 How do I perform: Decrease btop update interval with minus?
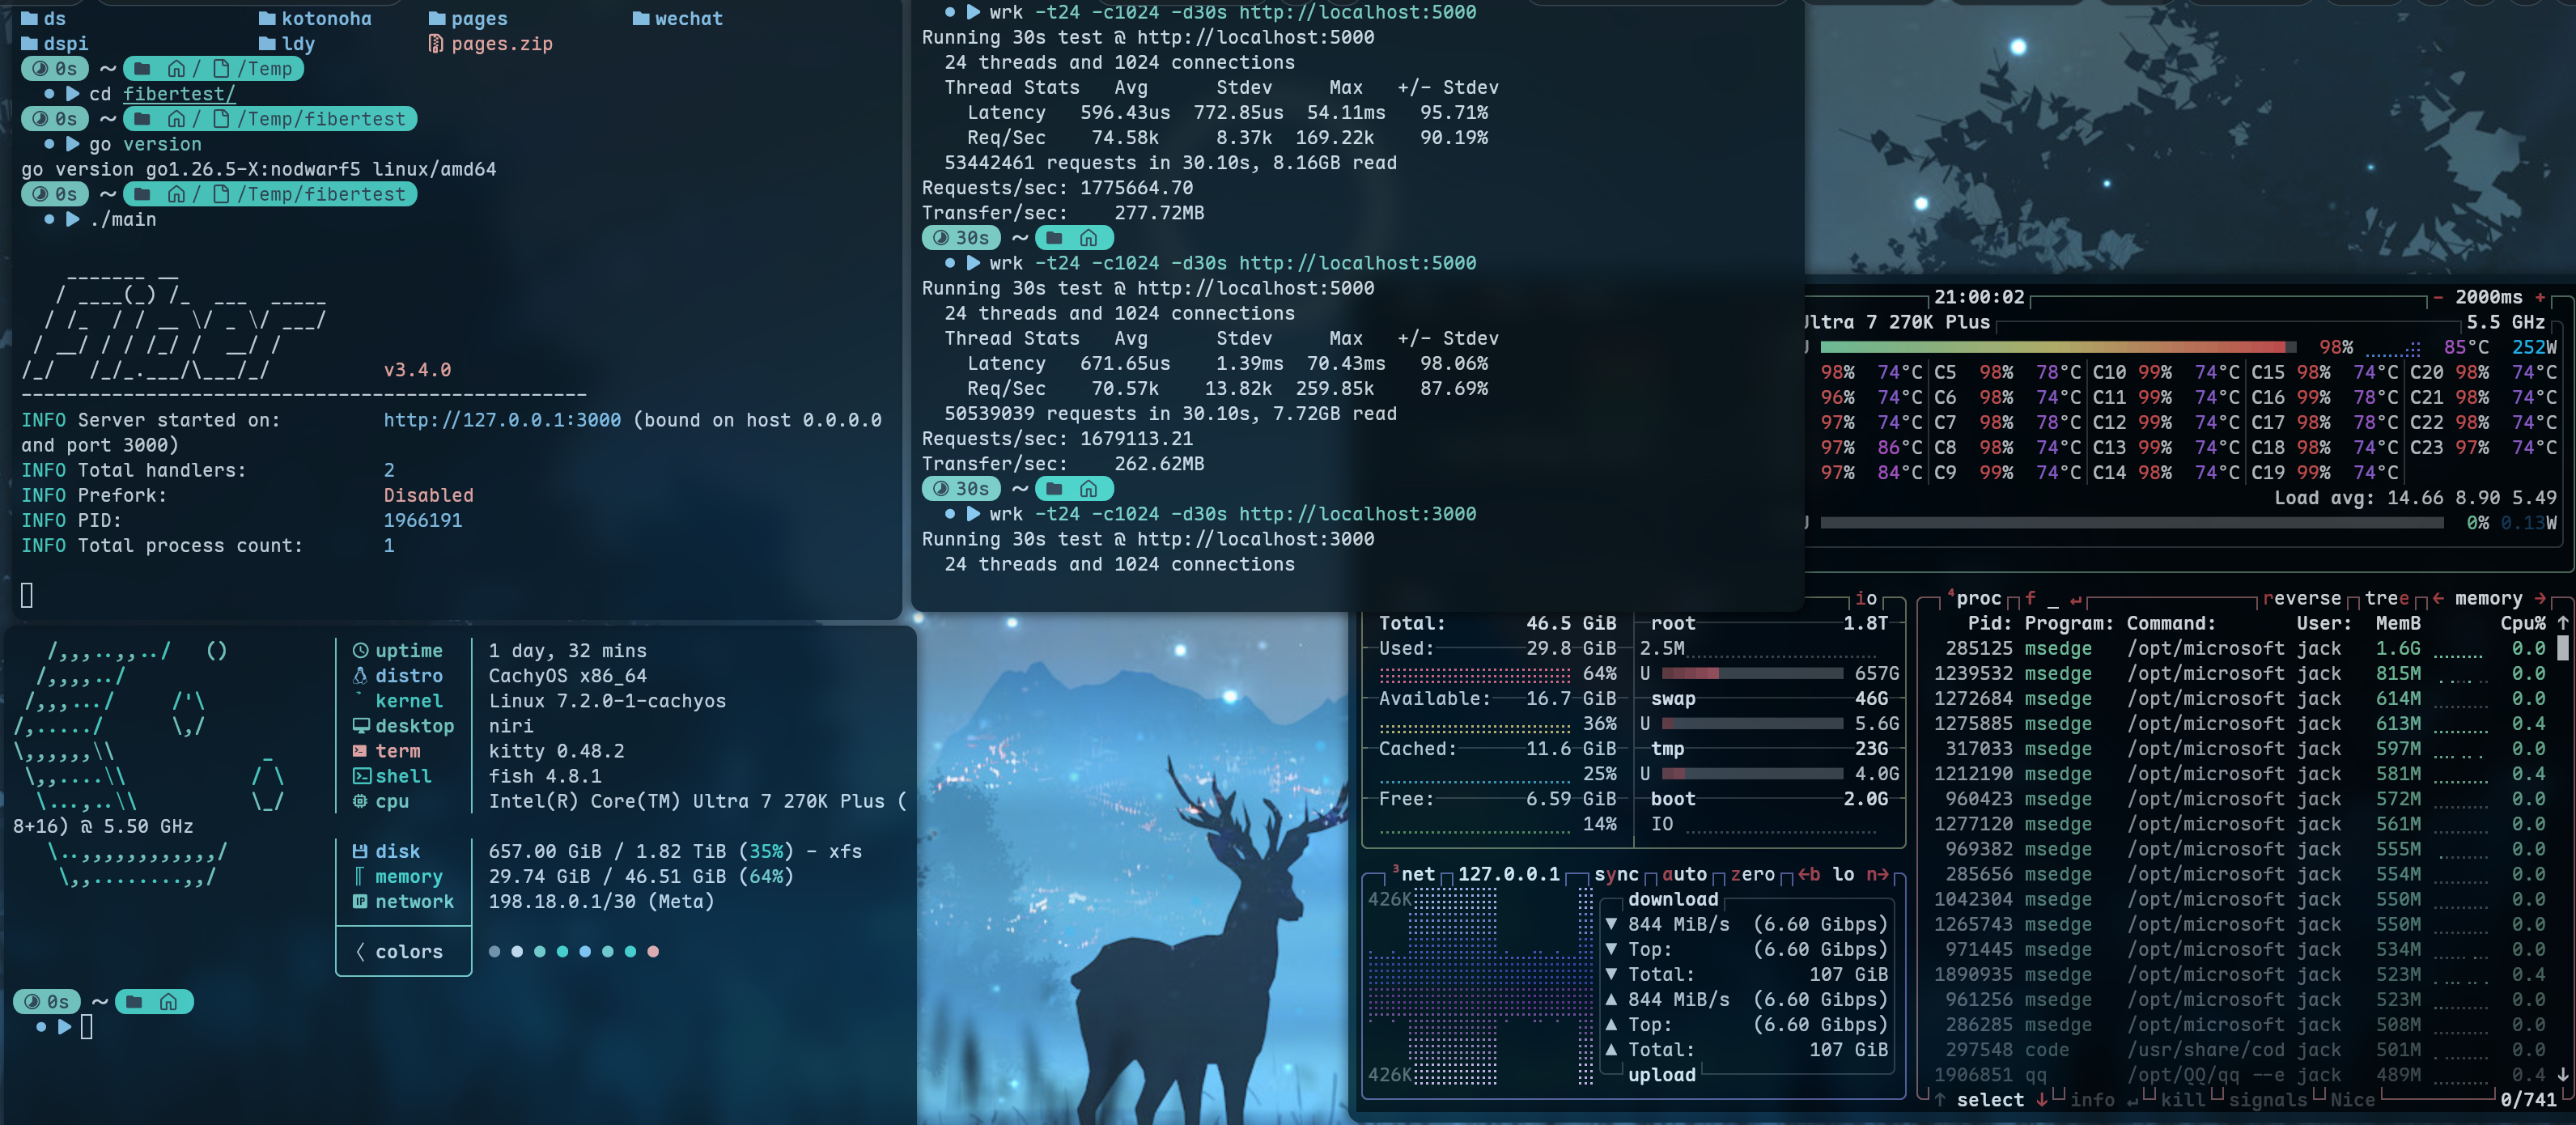click(2438, 298)
